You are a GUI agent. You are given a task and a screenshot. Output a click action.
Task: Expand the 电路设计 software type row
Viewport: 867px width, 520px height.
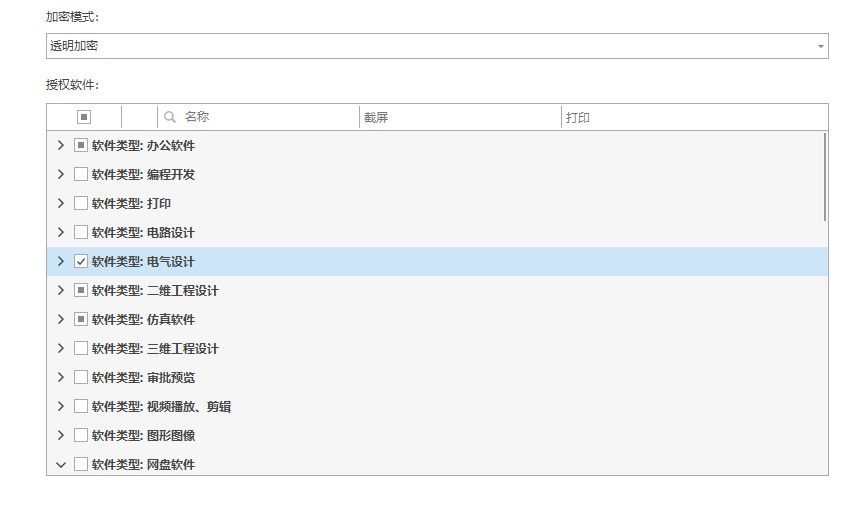coord(61,232)
